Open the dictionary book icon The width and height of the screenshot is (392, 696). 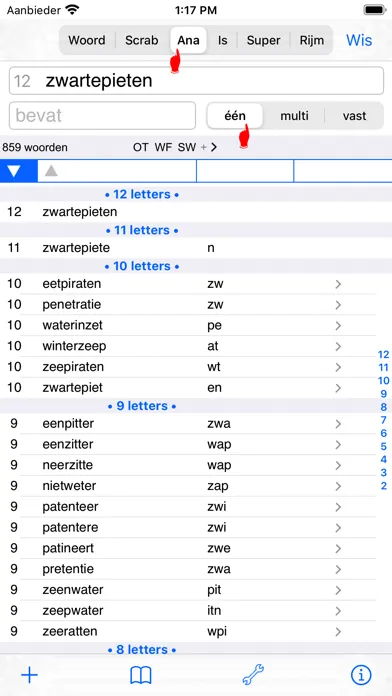[141, 676]
